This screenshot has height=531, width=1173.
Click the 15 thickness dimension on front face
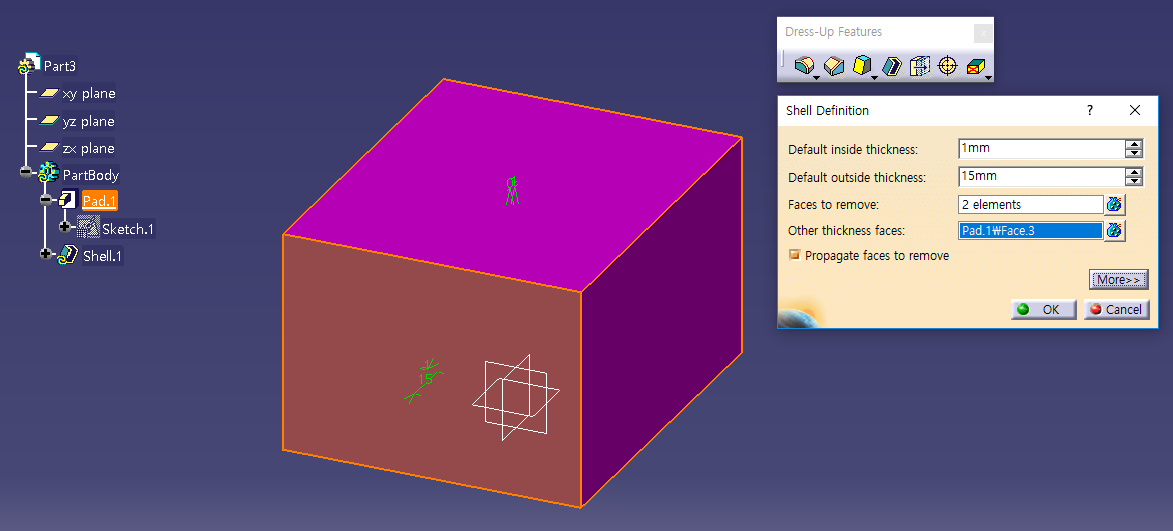[426, 379]
